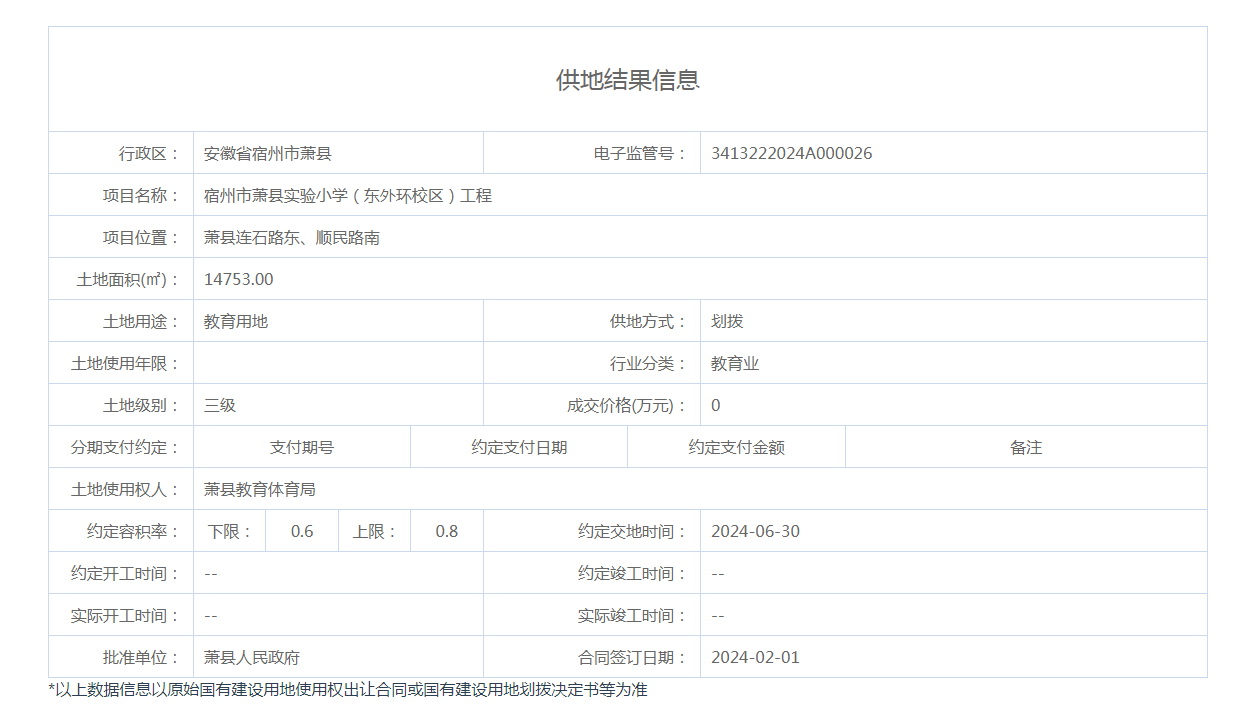Click the 支付期号 column header
The image size is (1251, 710).
pos(302,447)
